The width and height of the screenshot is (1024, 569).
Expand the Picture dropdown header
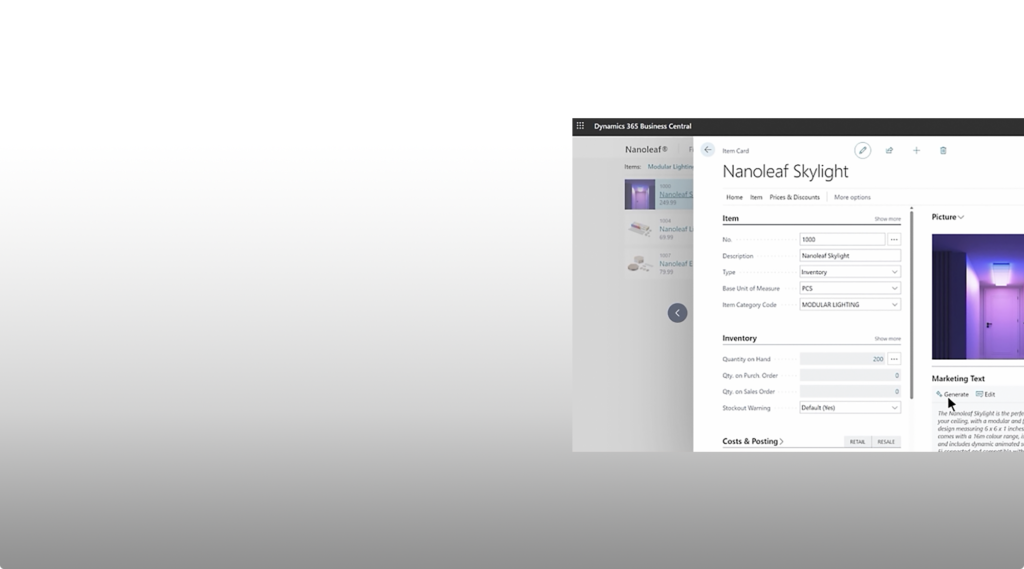[x=947, y=217]
